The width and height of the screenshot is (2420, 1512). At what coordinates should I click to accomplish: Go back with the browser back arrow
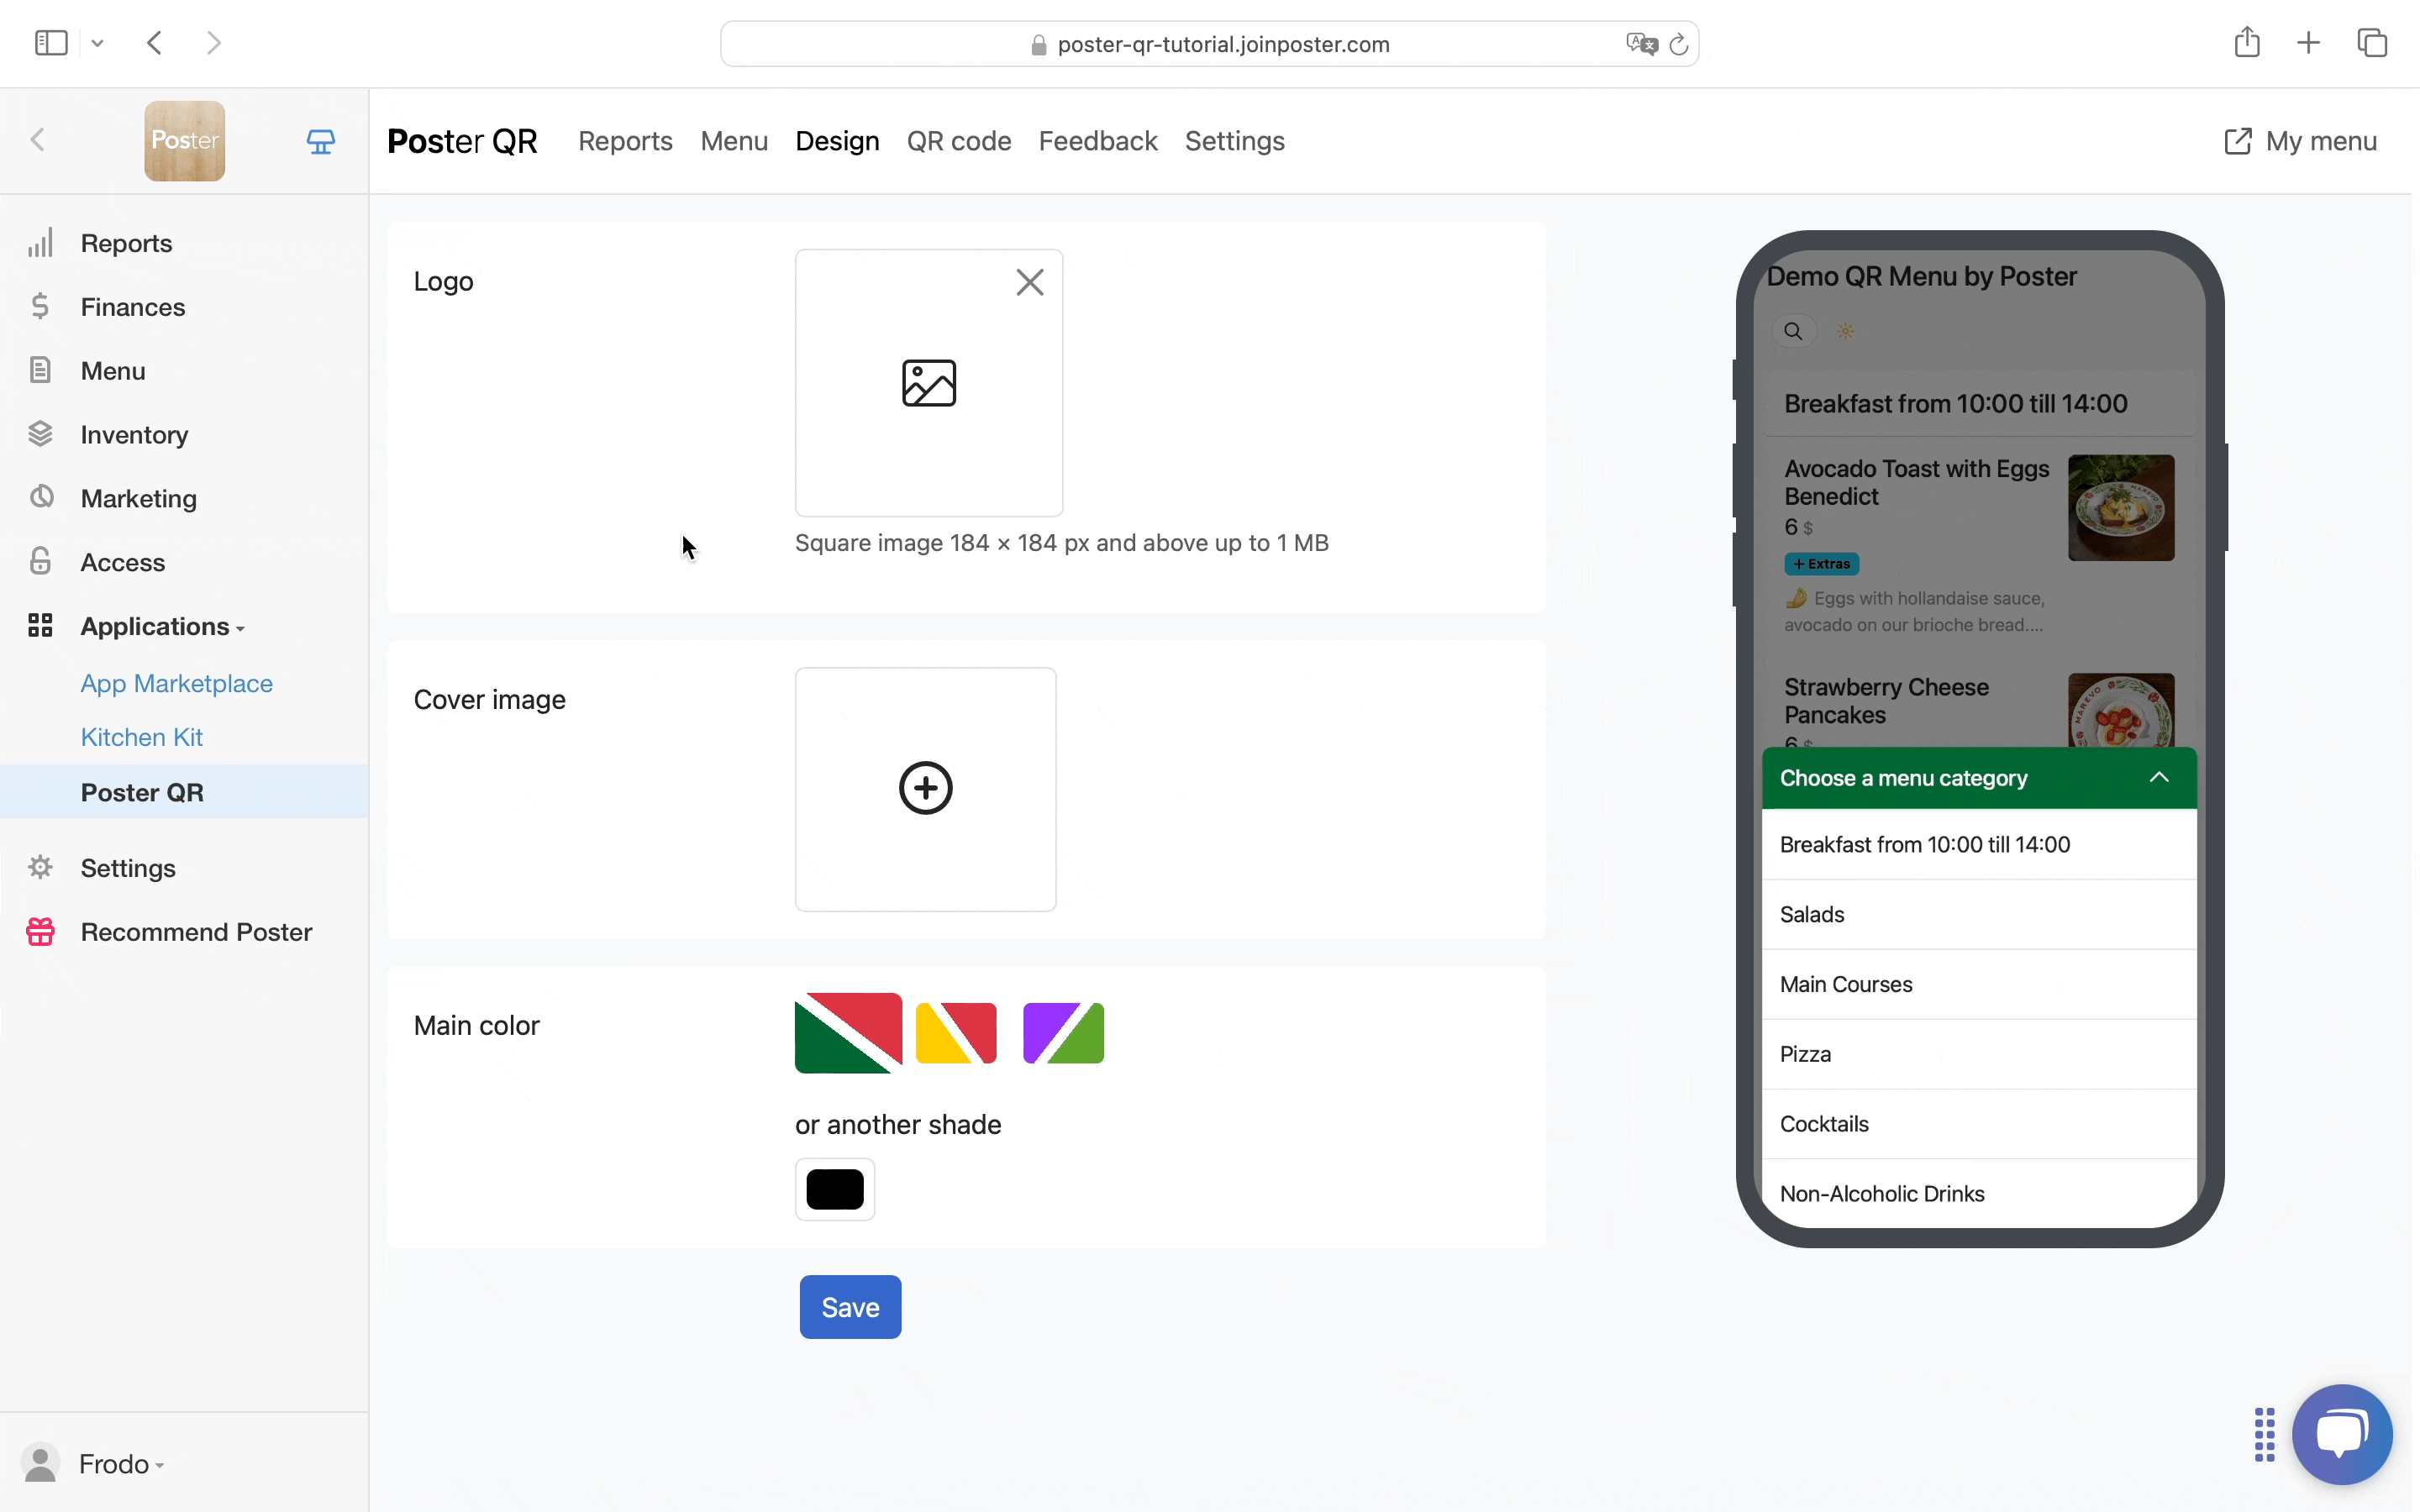click(x=155, y=43)
